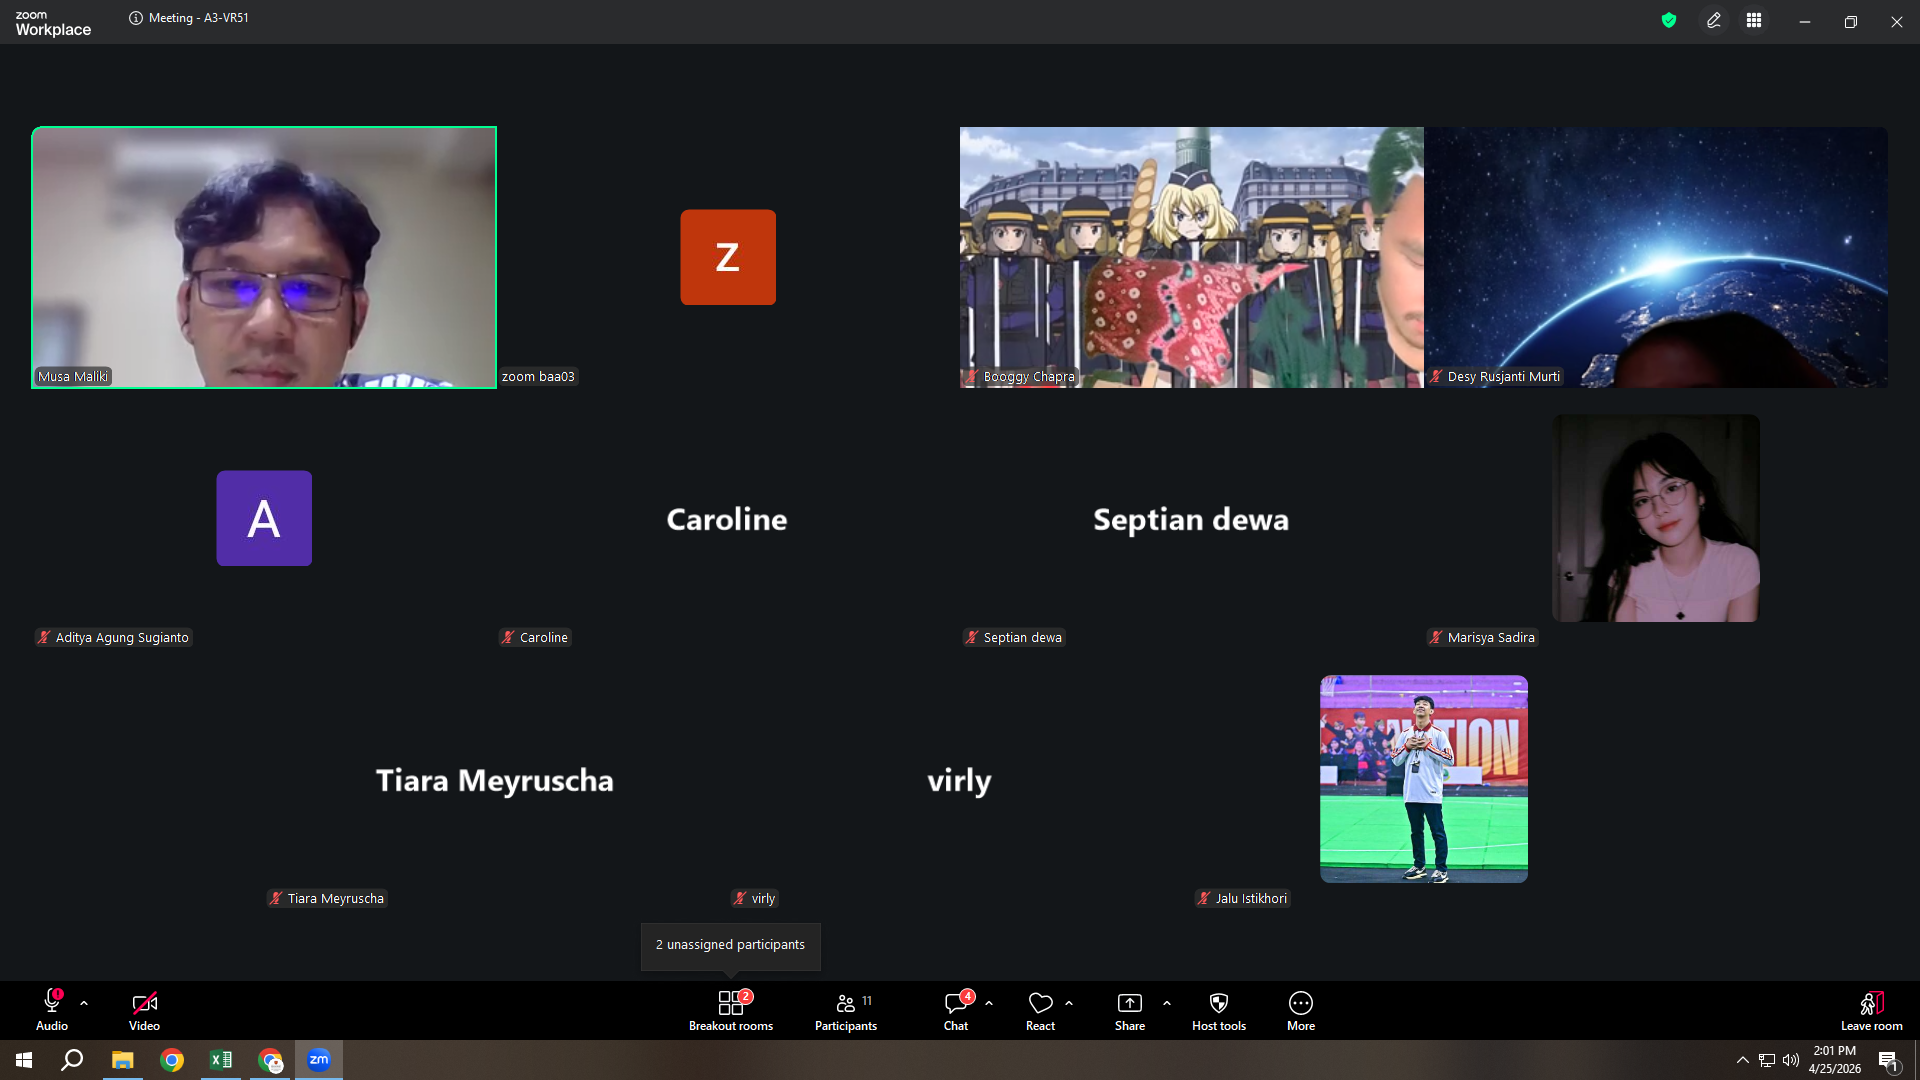Open the view layout grid icon

pos(1754,20)
